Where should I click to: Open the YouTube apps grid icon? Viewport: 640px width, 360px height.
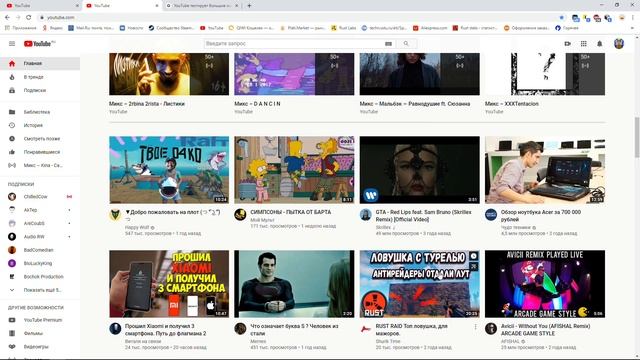[x=584, y=44]
